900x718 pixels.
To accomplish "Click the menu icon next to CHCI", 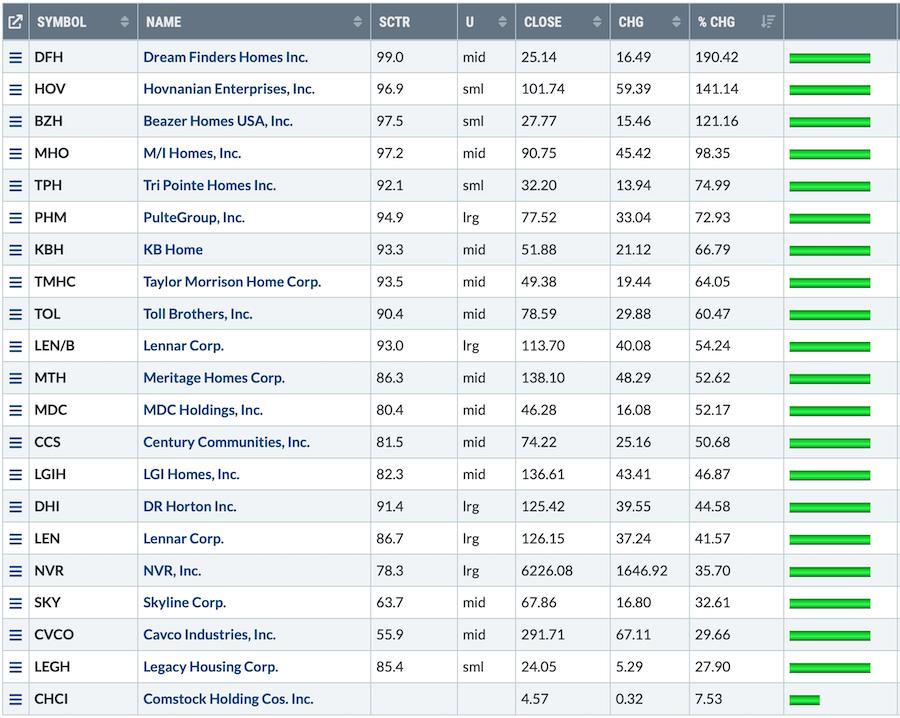I will click(15, 699).
